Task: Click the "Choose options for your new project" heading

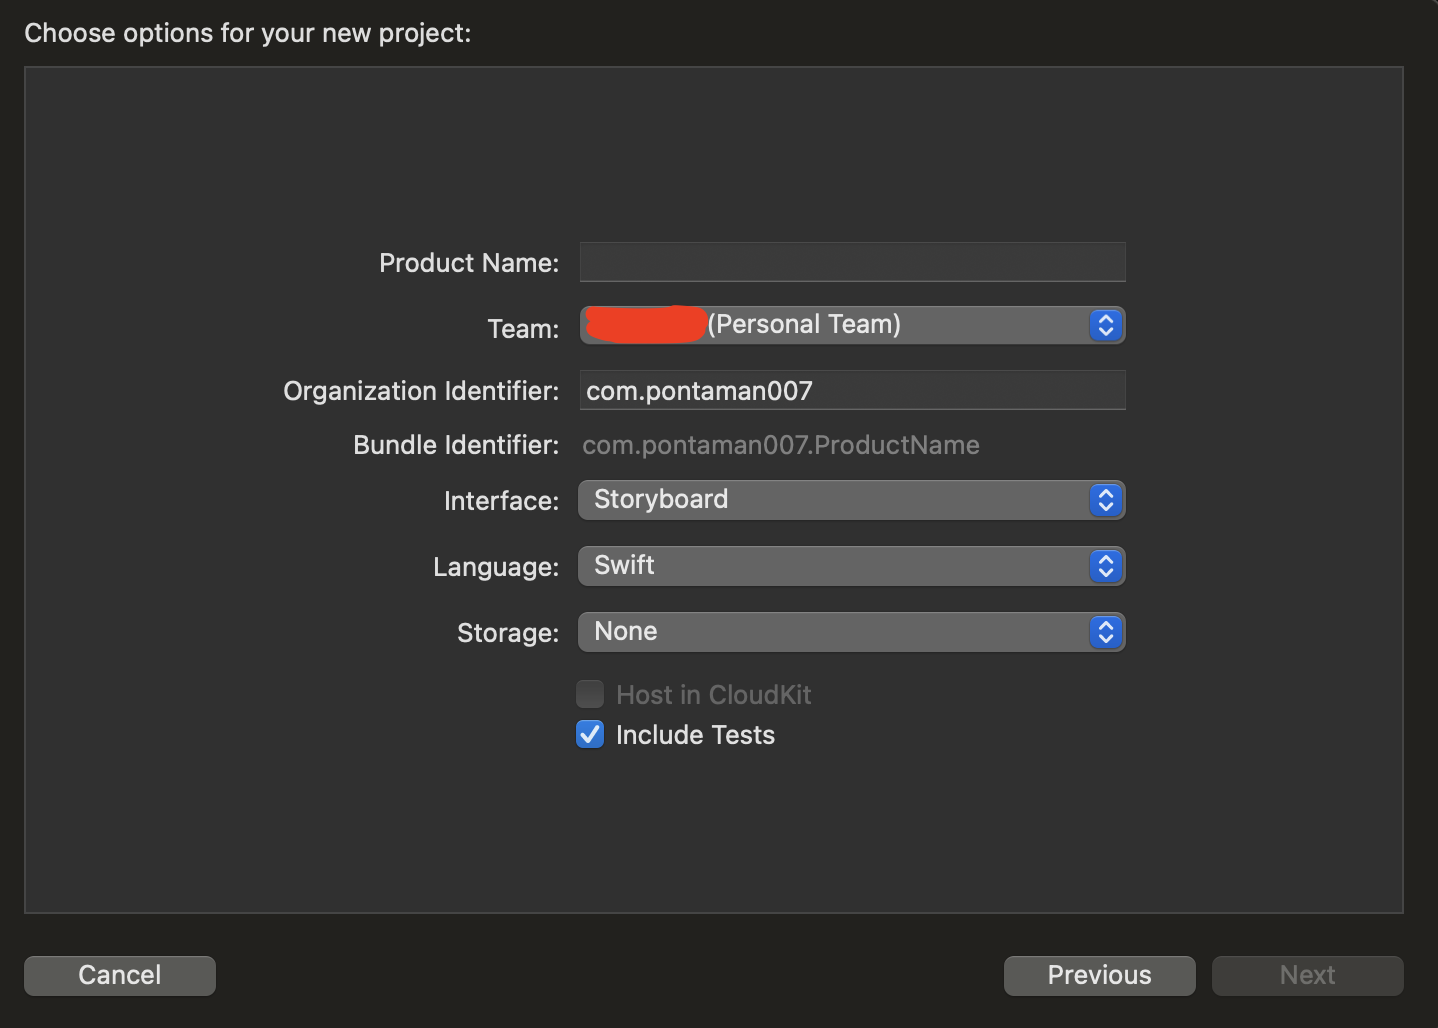Action: (247, 33)
